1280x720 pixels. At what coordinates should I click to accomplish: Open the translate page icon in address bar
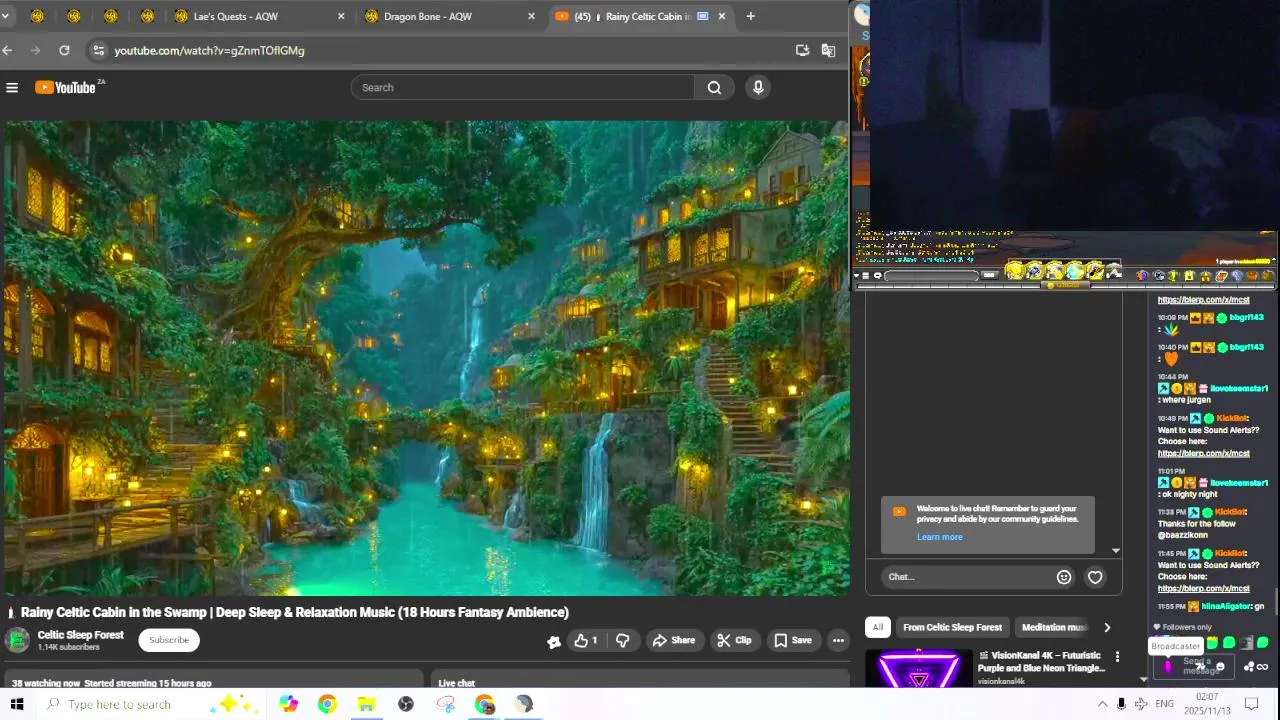pyautogui.click(x=828, y=50)
